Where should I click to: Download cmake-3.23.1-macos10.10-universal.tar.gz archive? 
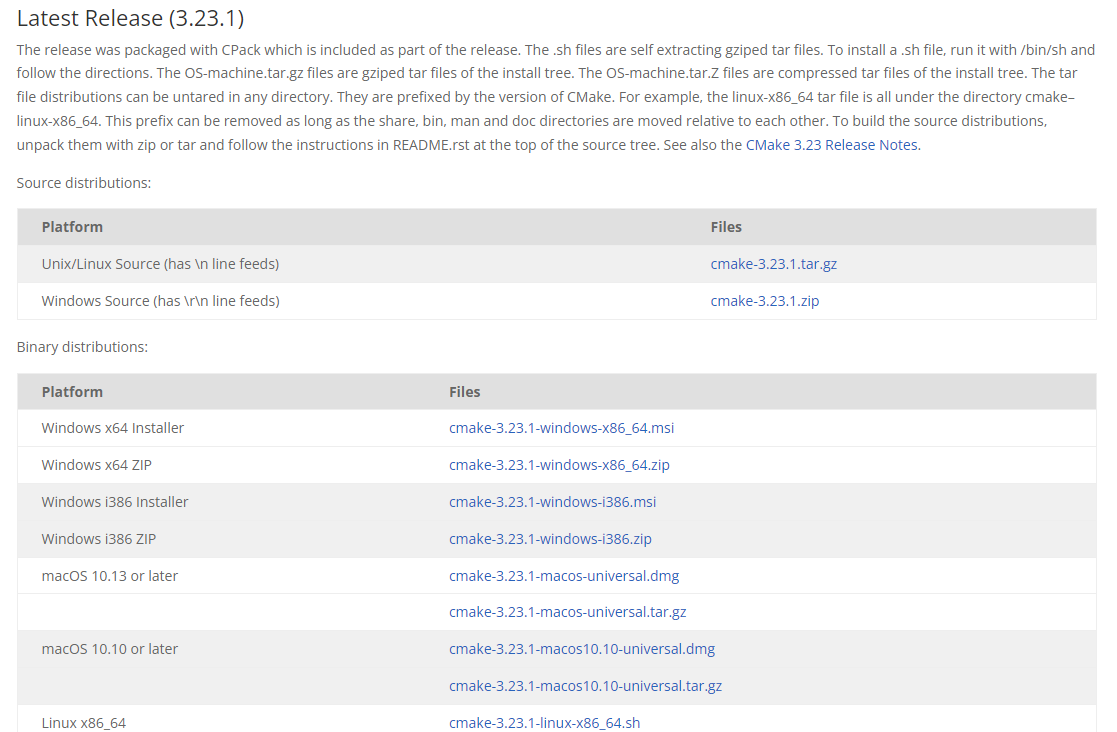585,686
